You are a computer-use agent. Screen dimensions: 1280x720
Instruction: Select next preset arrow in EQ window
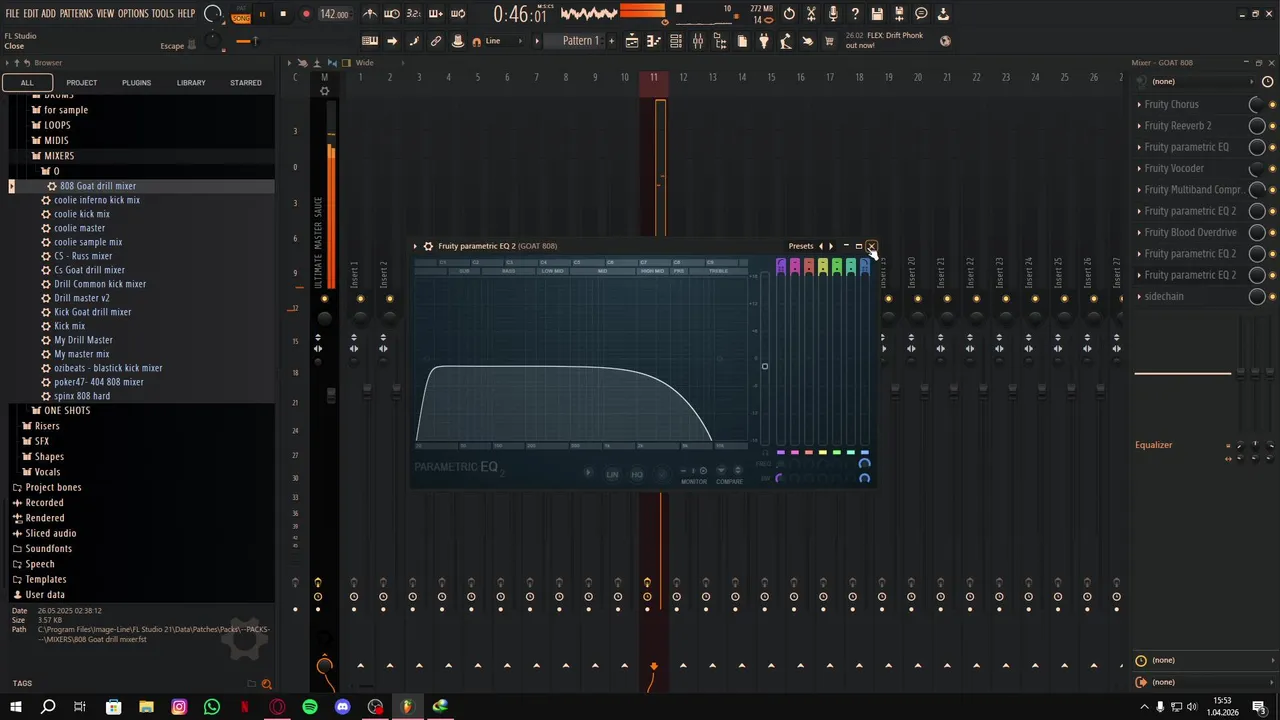831,246
